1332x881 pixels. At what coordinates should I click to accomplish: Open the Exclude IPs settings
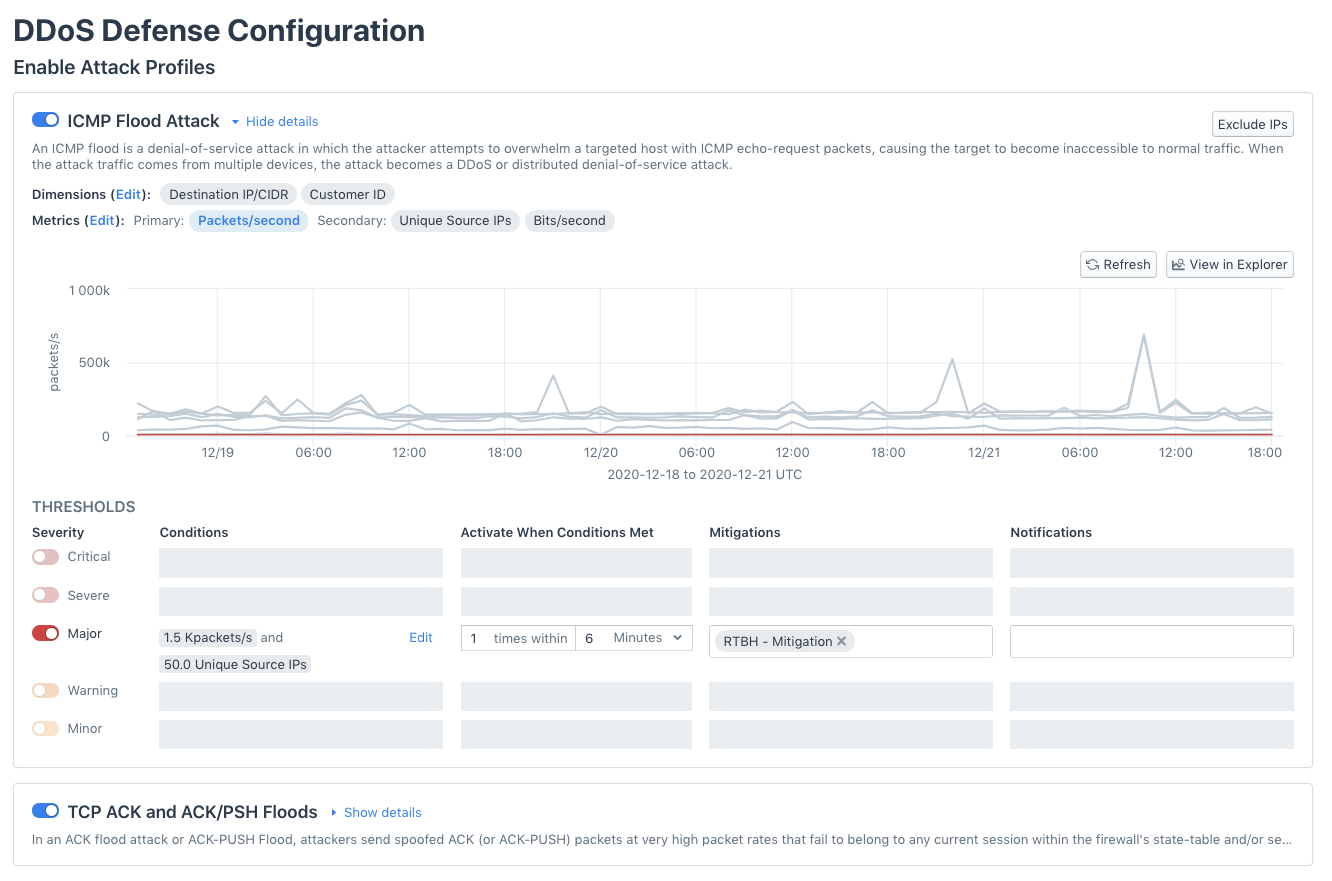1252,123
